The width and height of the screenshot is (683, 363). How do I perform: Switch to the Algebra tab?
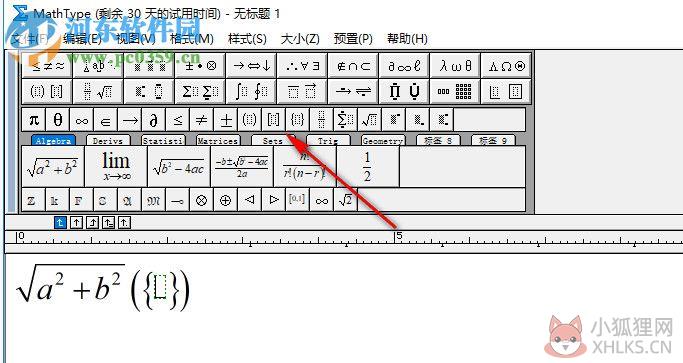(x=53, y=141)
